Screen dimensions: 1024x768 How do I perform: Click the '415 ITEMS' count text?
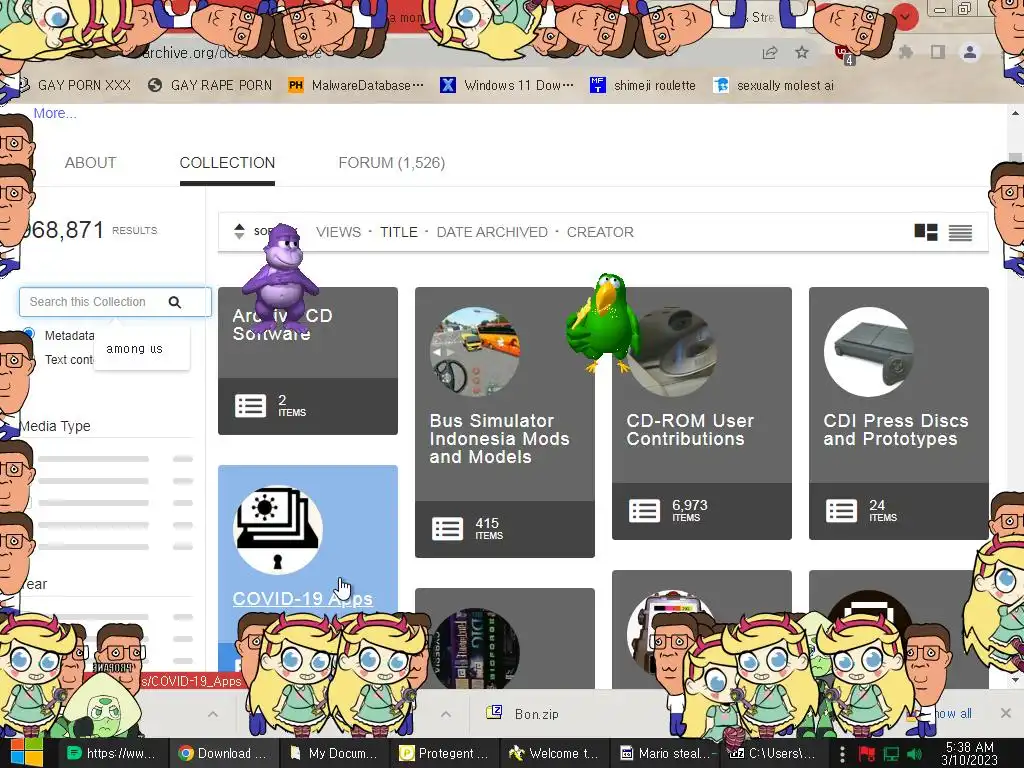(488, 528)
